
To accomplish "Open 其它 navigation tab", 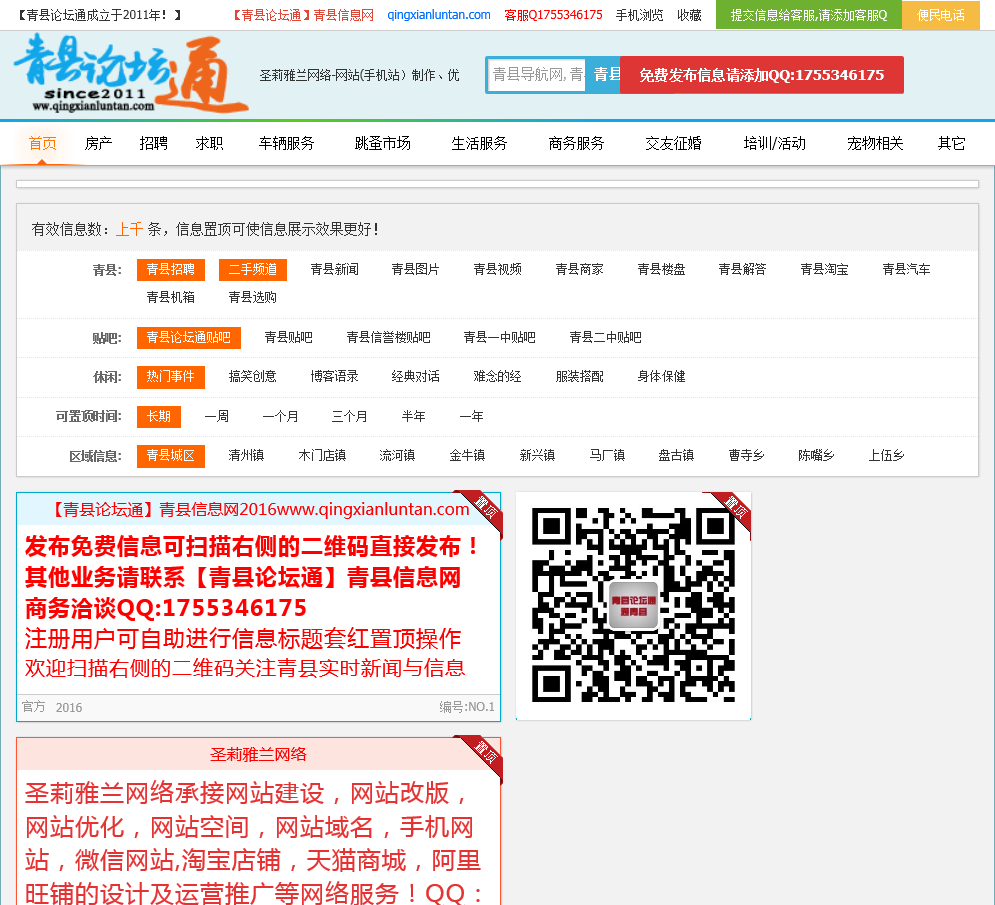I will pos(951,143).
